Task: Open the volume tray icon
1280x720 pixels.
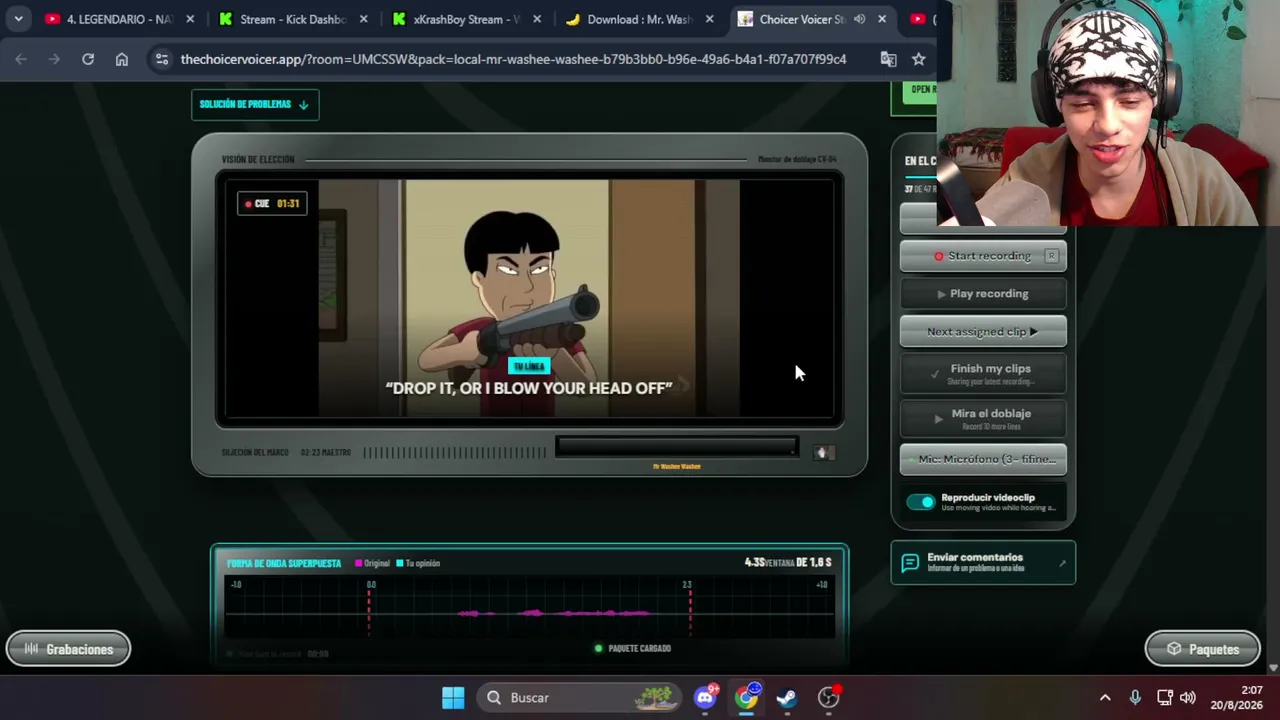Action: pyautogui.click(x=1188, y=698)
